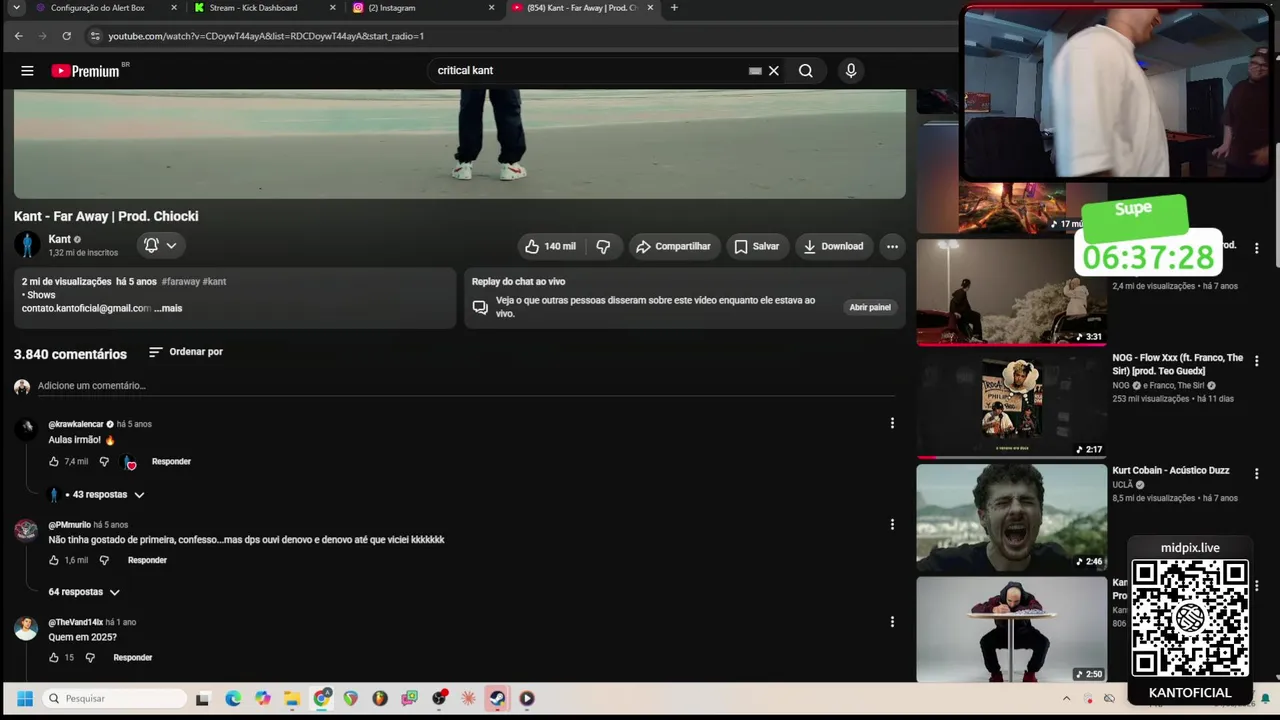This screenshot has width=1280, height=720.
Task: Clear the search text with the X
Action: point(773,71)
